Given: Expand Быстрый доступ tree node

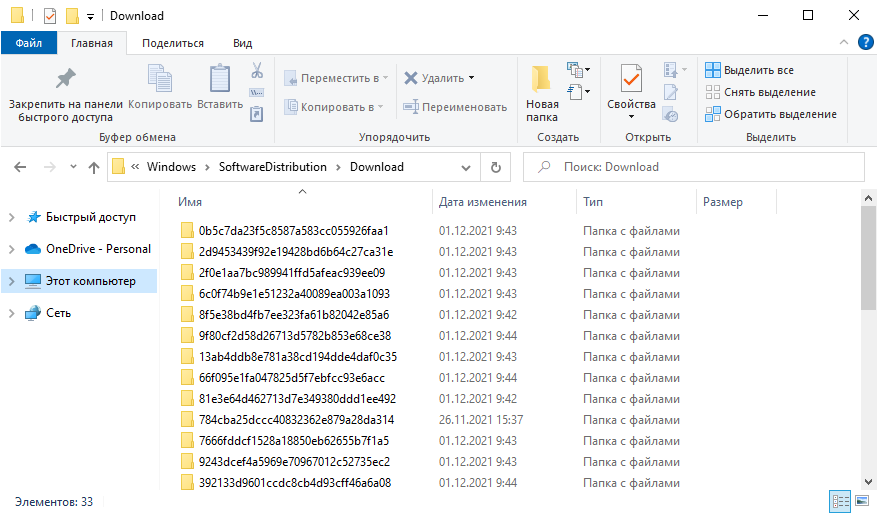Looking at the screenshot, I should coord(11,217).
